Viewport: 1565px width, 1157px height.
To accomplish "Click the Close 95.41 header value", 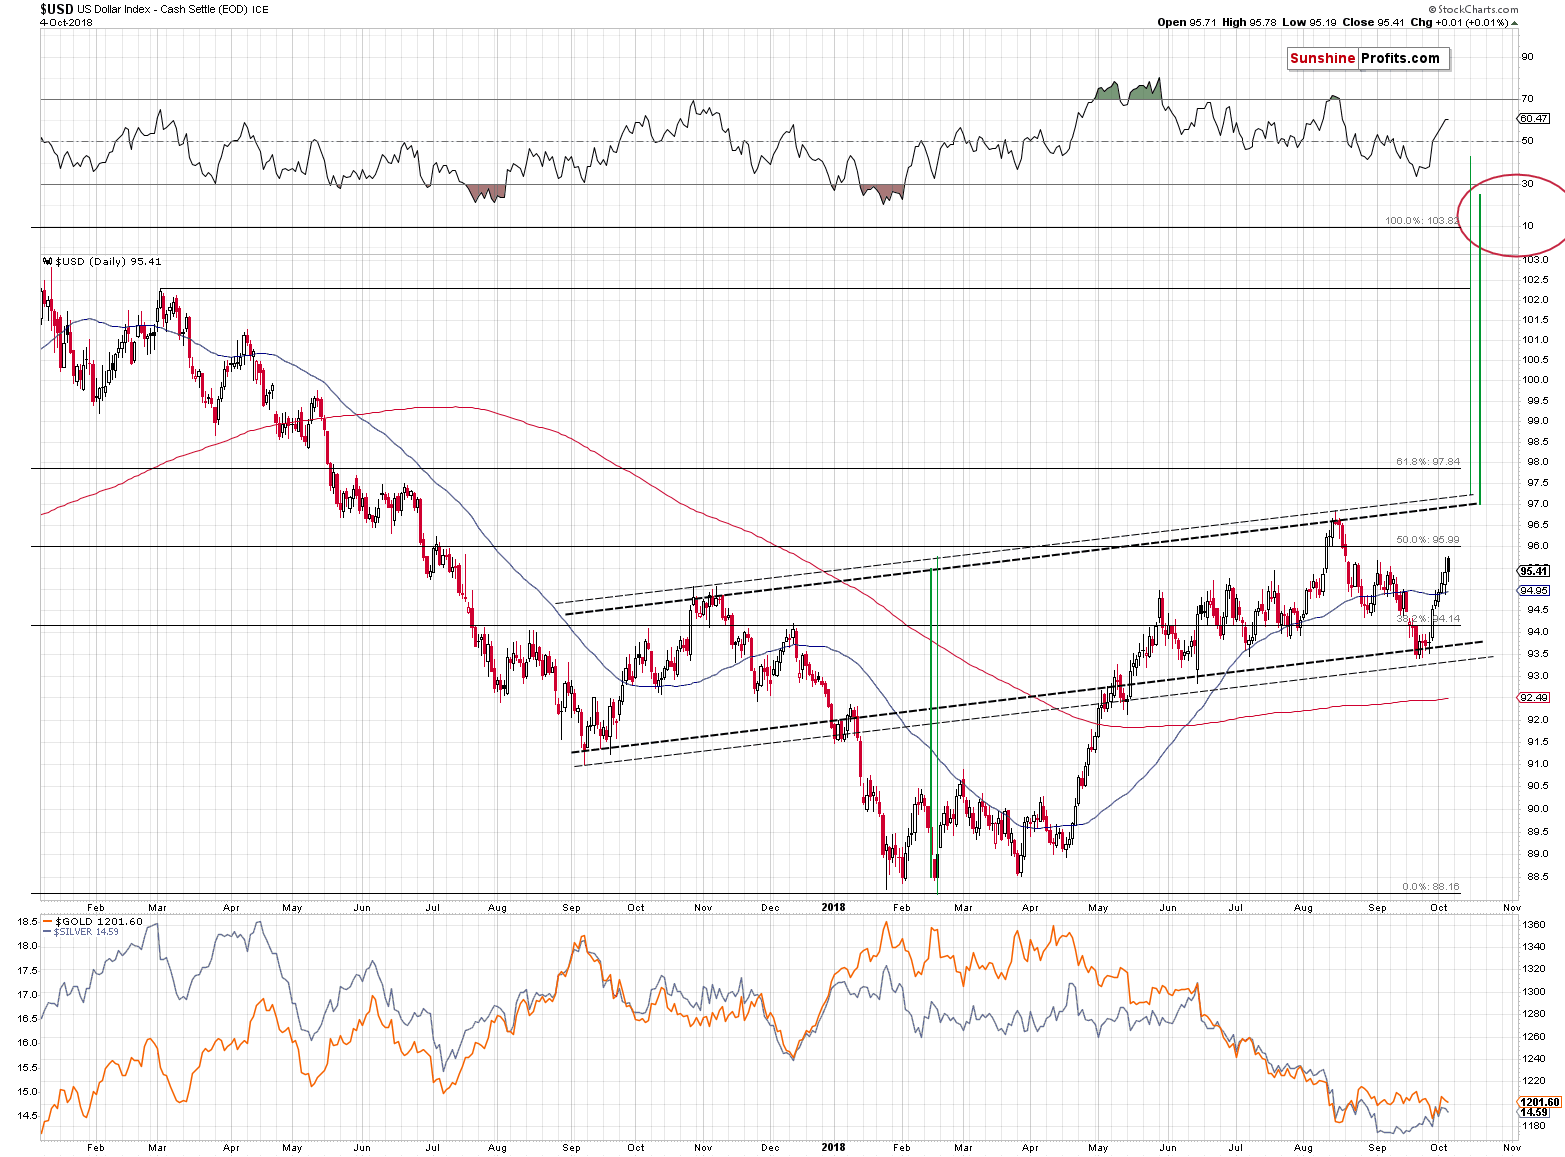I will (x=1374, y=22).
